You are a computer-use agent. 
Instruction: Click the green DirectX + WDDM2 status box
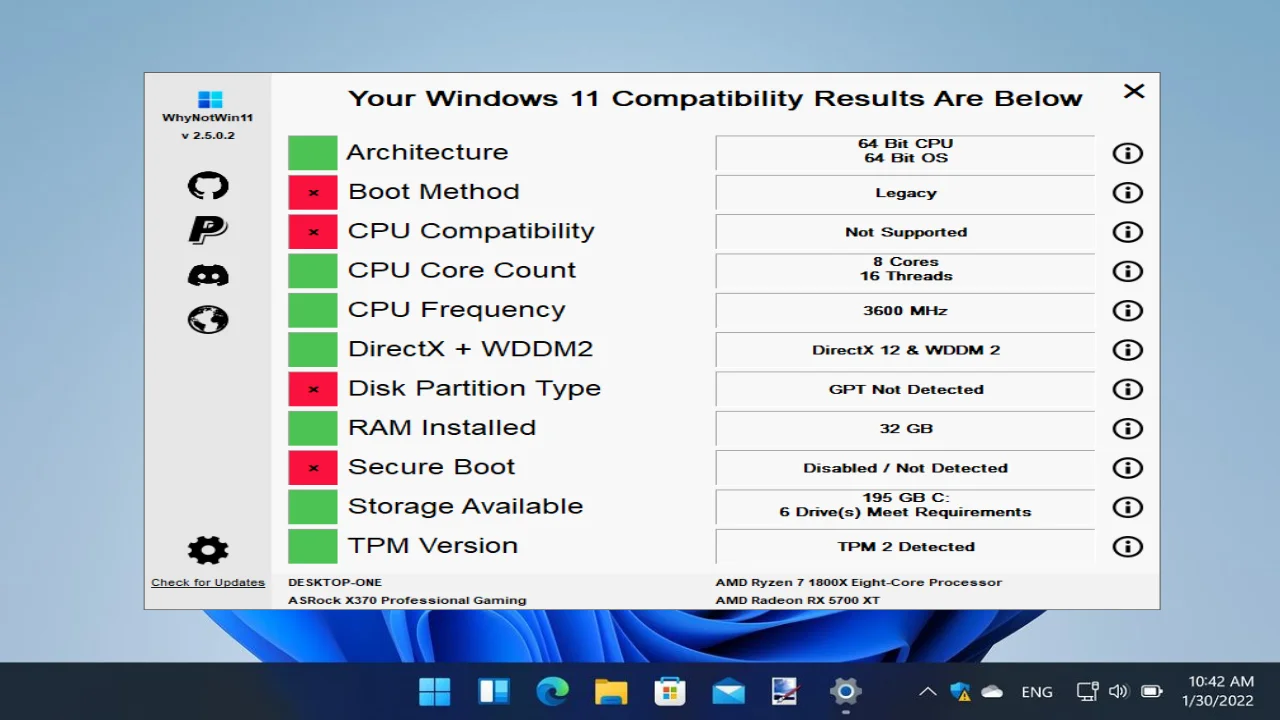pyautogui.click(x=313, y=350)
